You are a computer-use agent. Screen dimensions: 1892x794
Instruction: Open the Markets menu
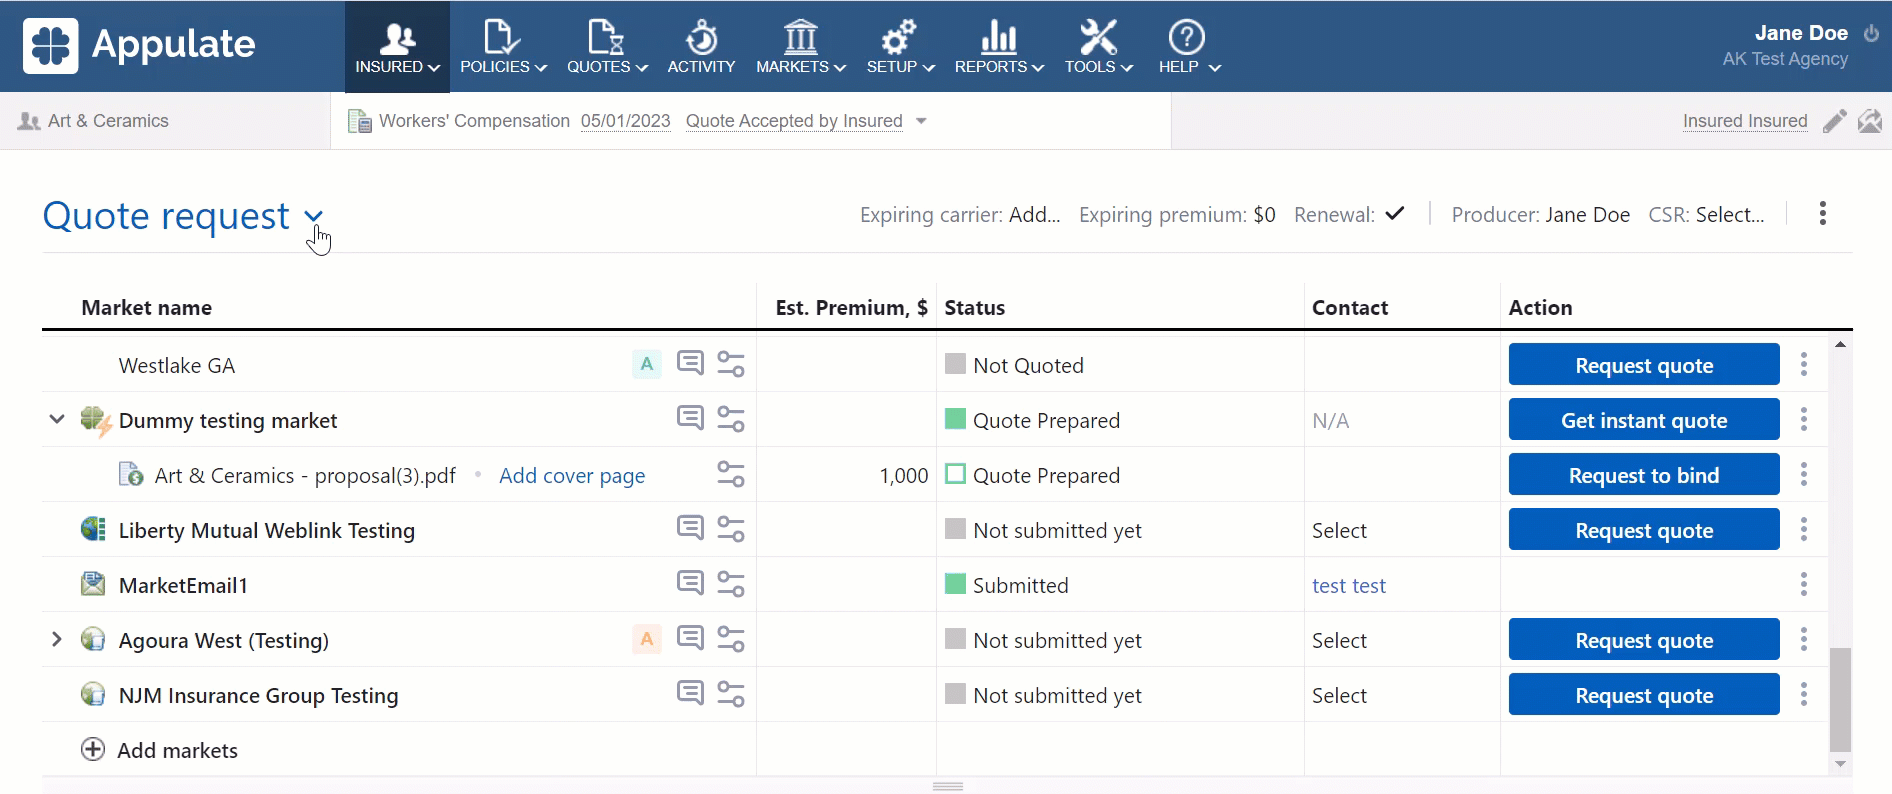point(801,47)
